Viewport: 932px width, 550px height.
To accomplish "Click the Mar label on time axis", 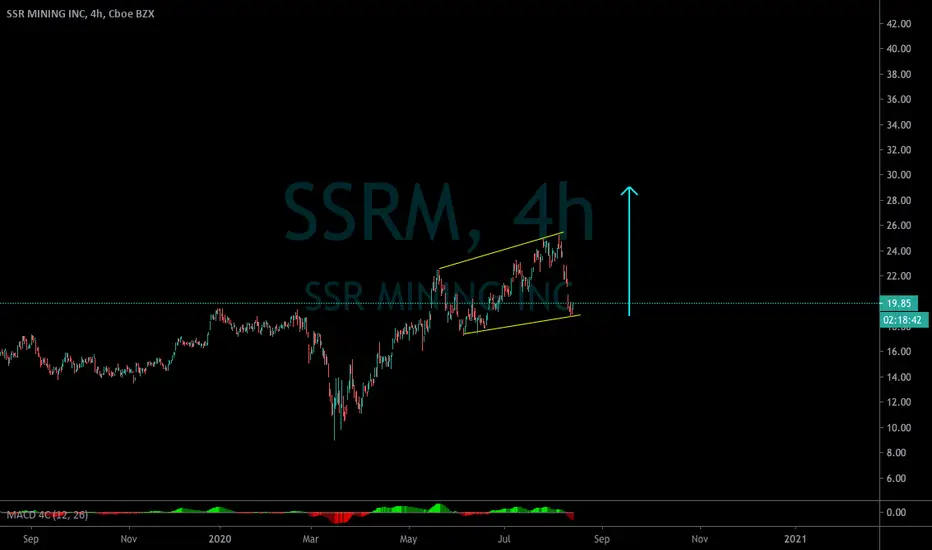I will (310, 539).
